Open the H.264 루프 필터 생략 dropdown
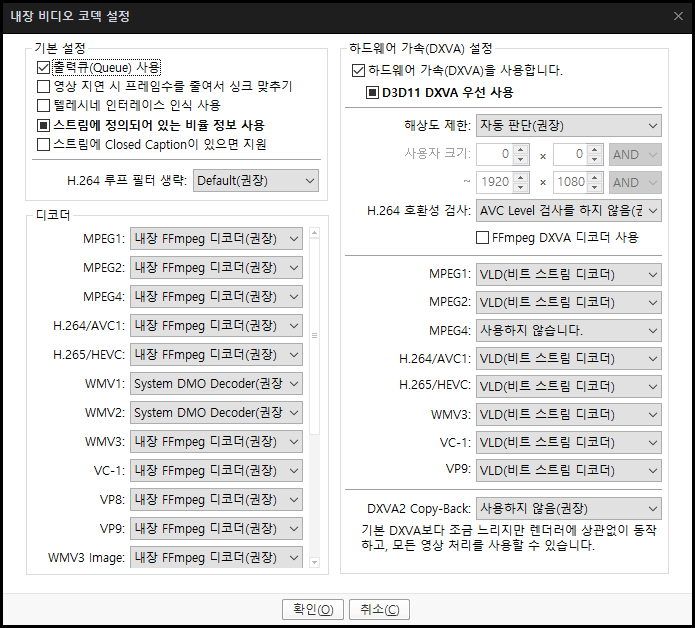 point(256,181)
